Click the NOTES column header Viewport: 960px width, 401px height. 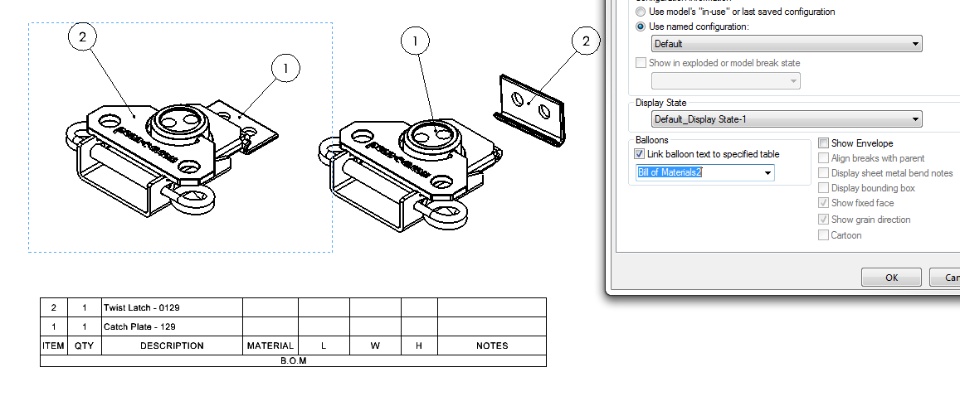coord(492,345)
